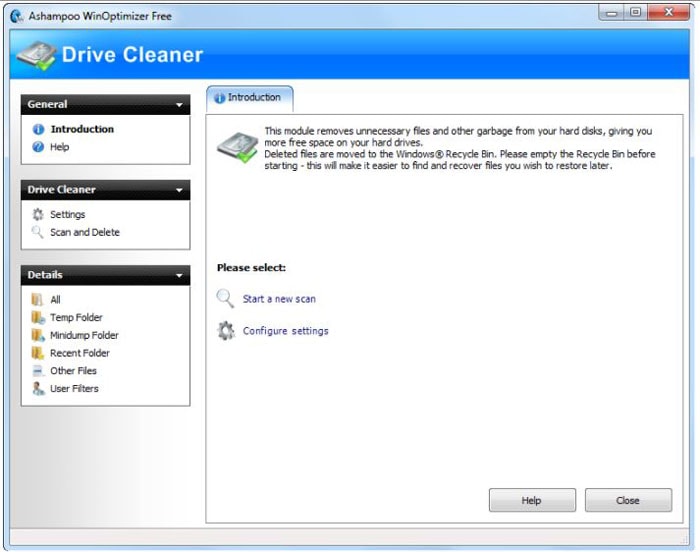Click the Recent Folder icon
Viewport: 700px width, 552px height.
(x=38, y=353)
